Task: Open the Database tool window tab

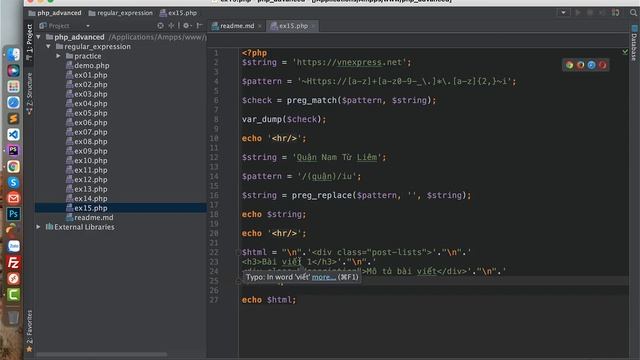Action: coord(634,44)
